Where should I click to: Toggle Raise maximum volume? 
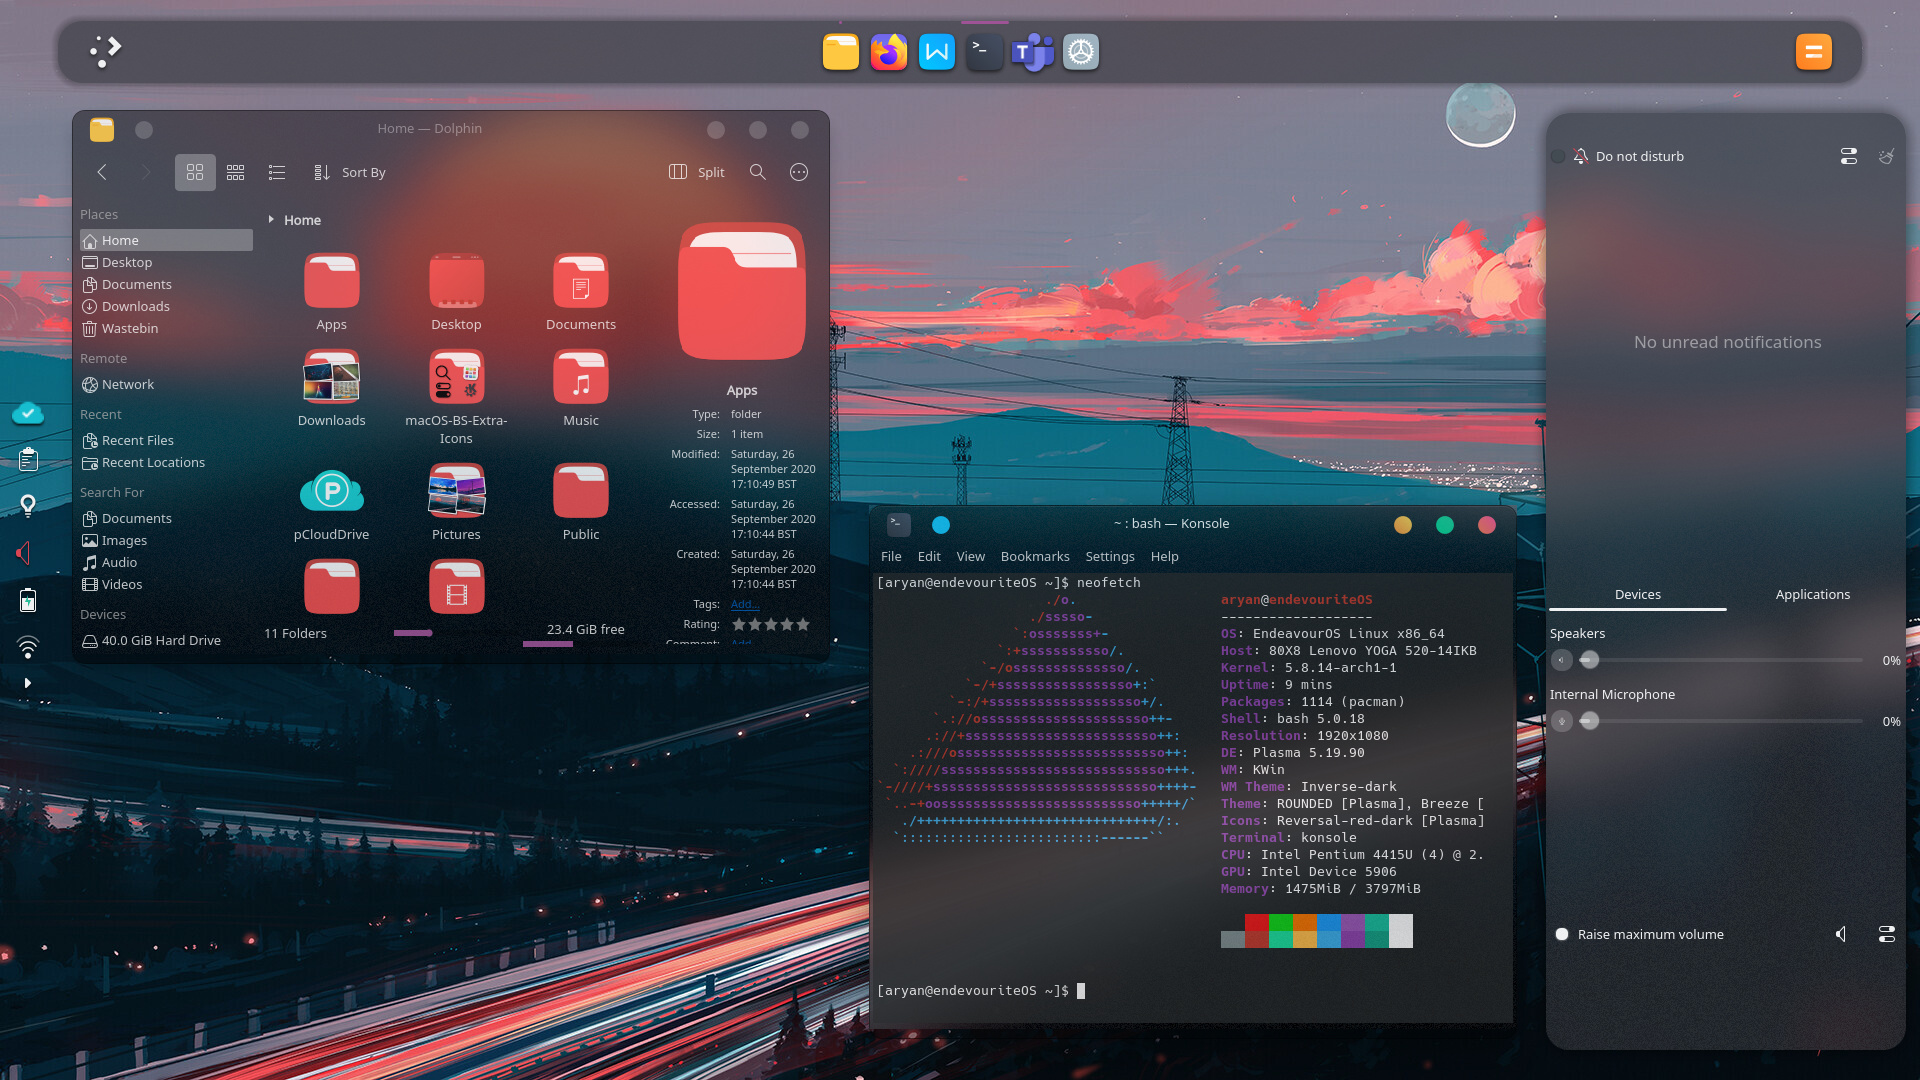click(x=1561, y=934)
